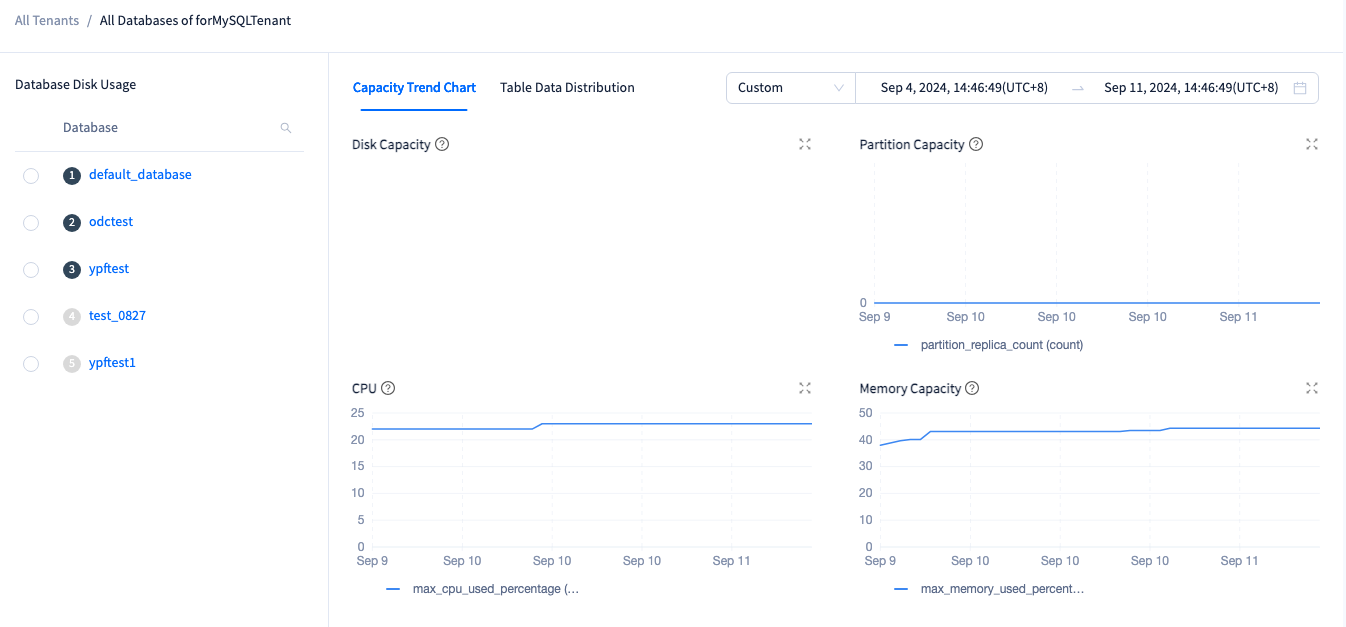Screen dimensions: 1346x627
Task: Open the ypftest database link
Action: tap(109, 269)
